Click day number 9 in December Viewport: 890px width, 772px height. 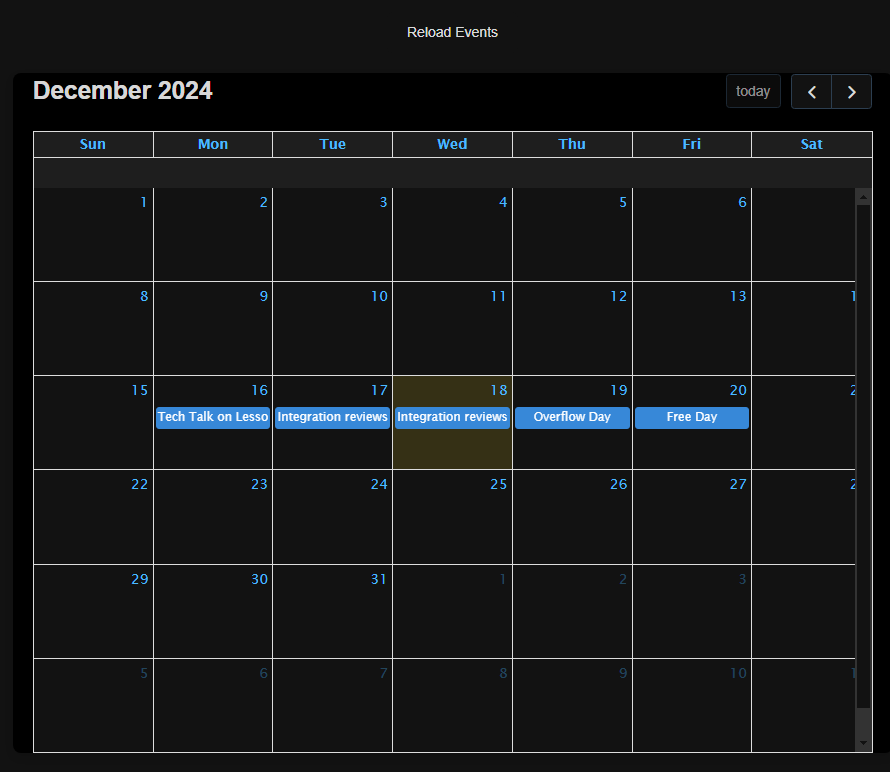[263, 296]
